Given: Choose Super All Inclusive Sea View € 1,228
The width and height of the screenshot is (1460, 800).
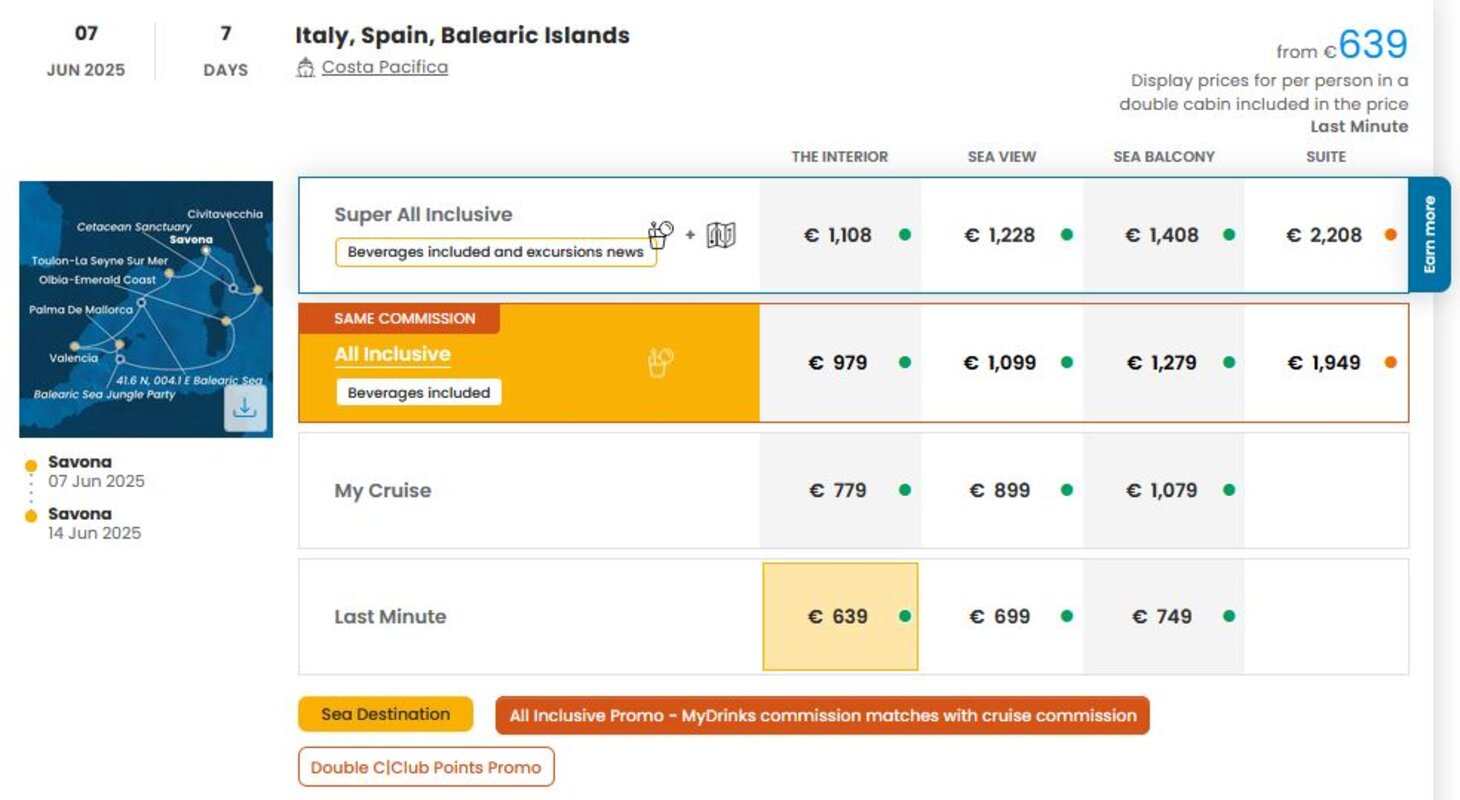Looking at the screenshot, I should click(x=1000, y=235).
